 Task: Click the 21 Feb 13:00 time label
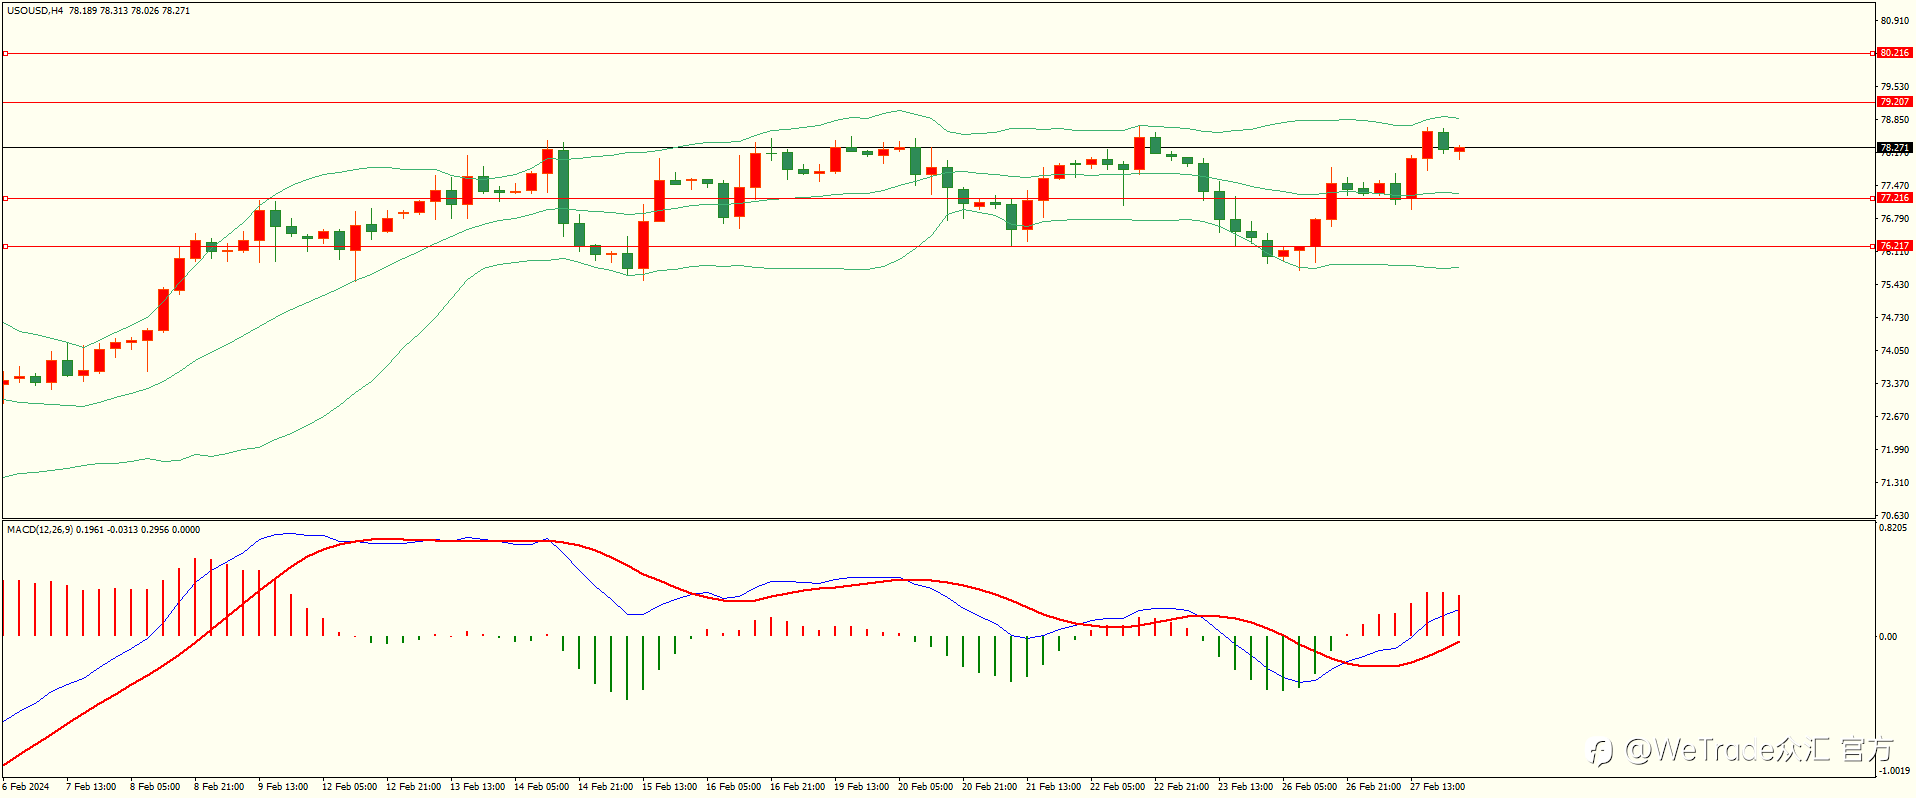[x=1053, y=787]
